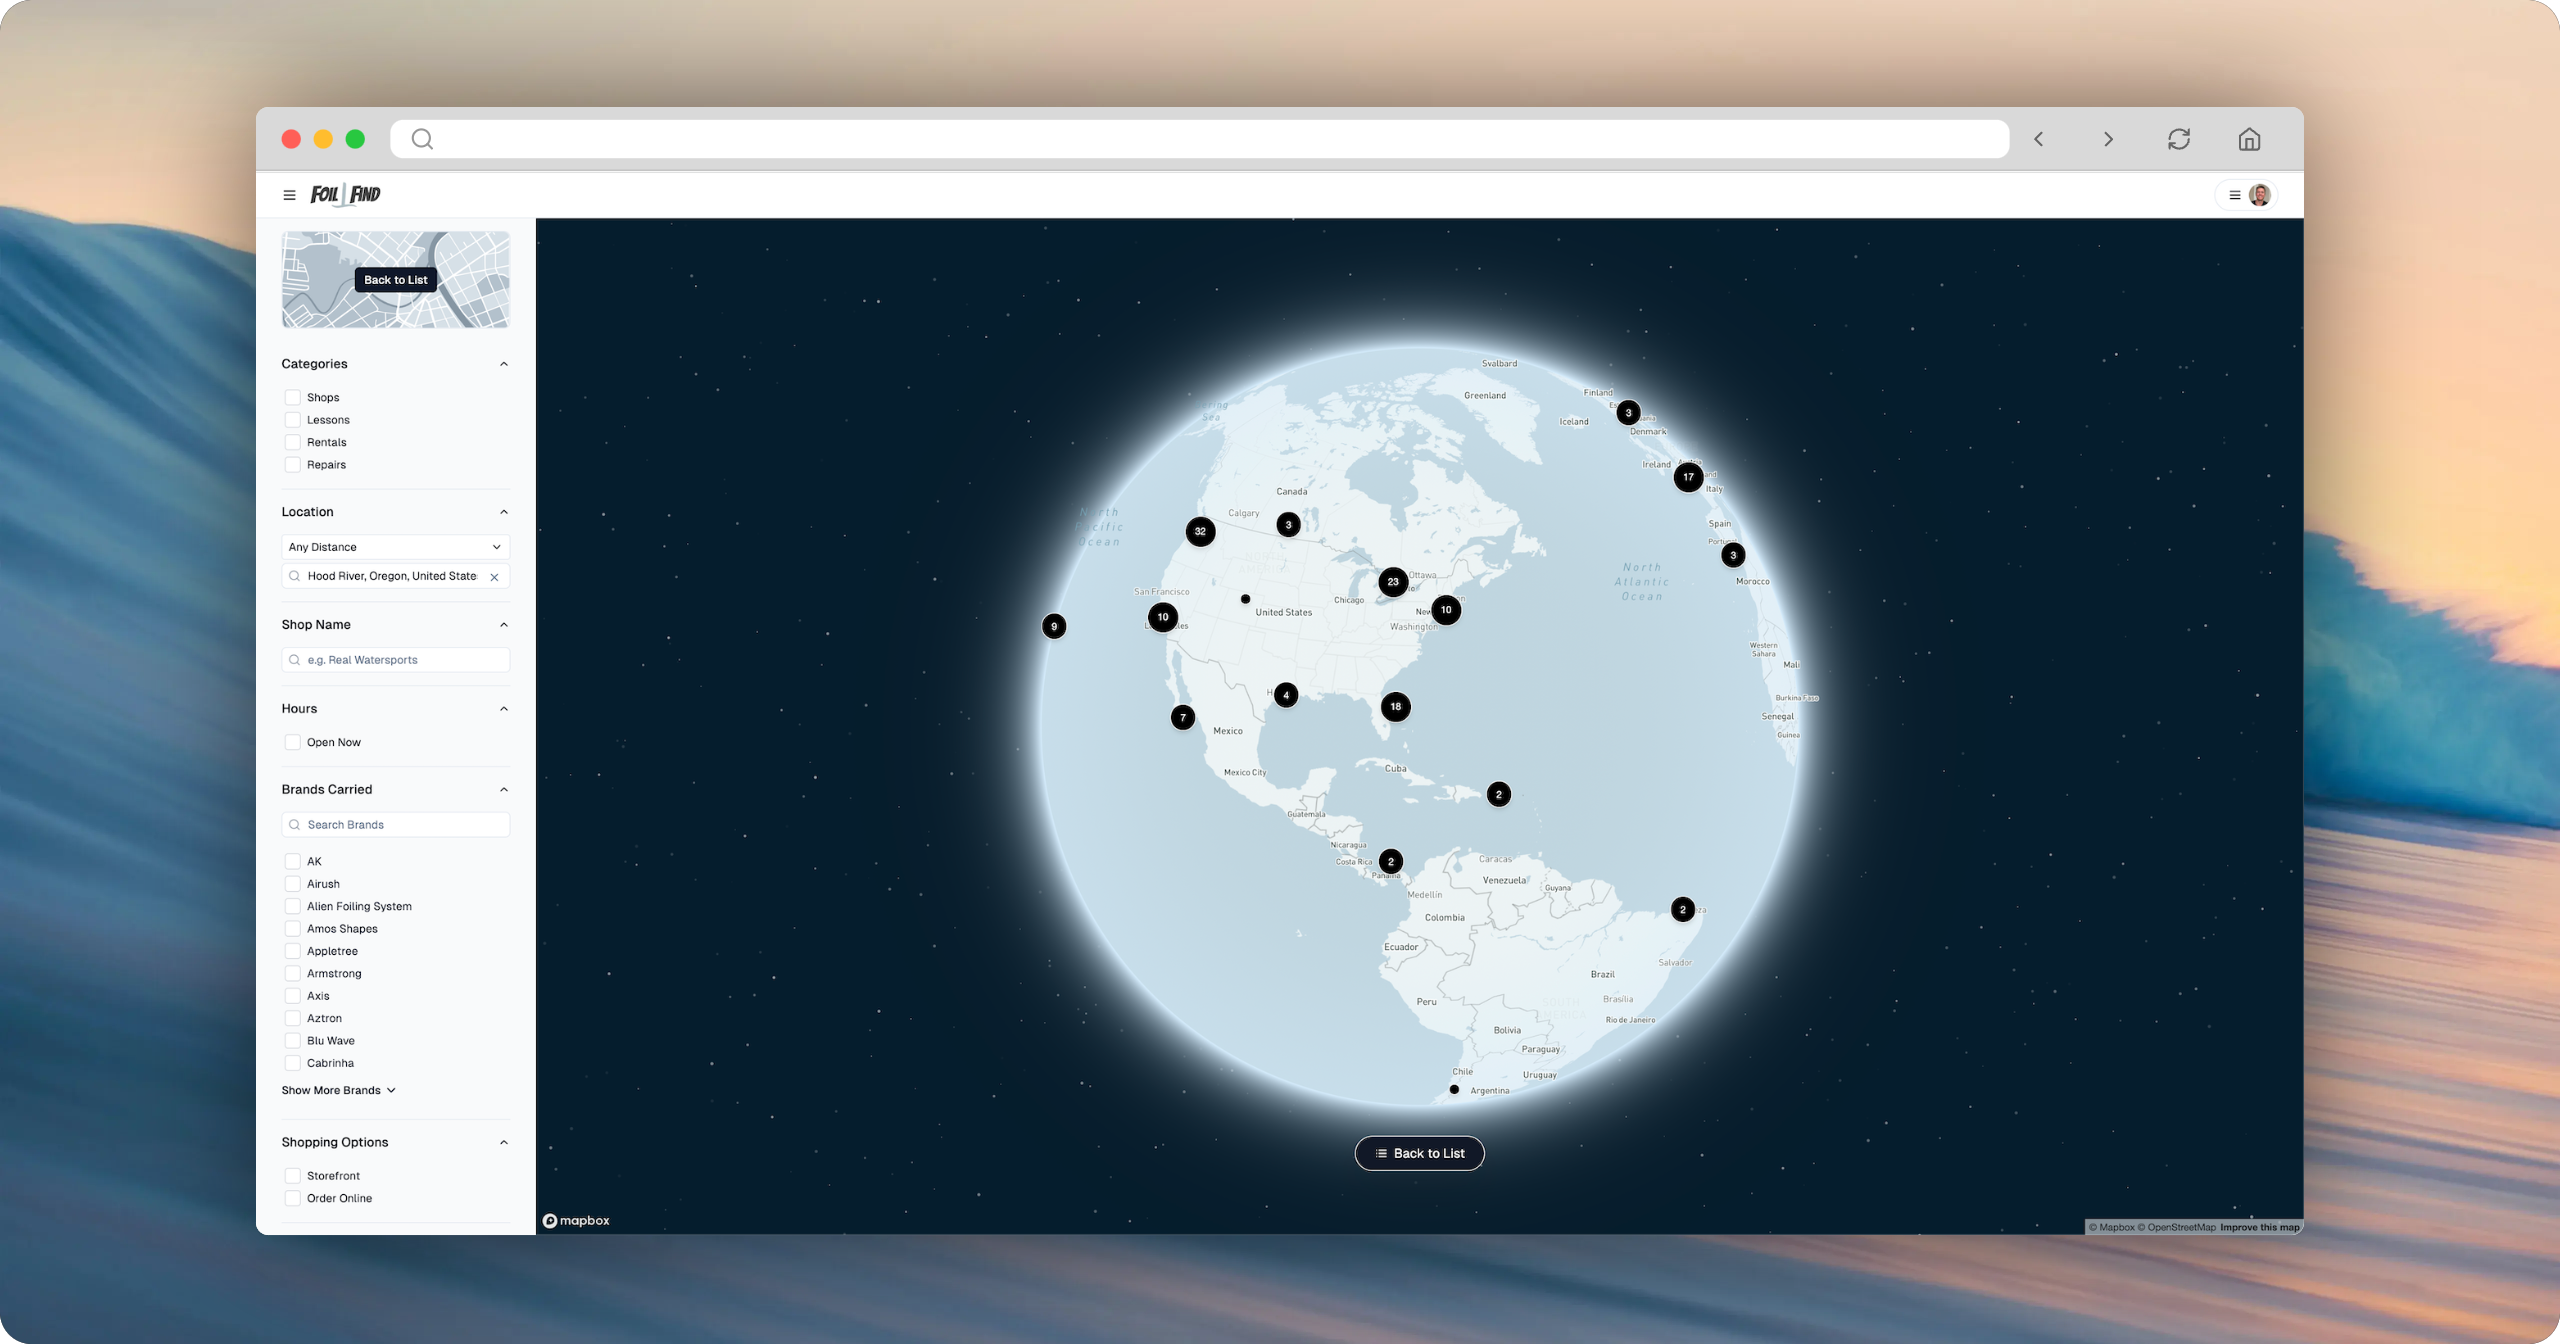Tick the Amos Shapes brand checkbox
The image size is (2560, 1344).
click(x=293, y=929)
